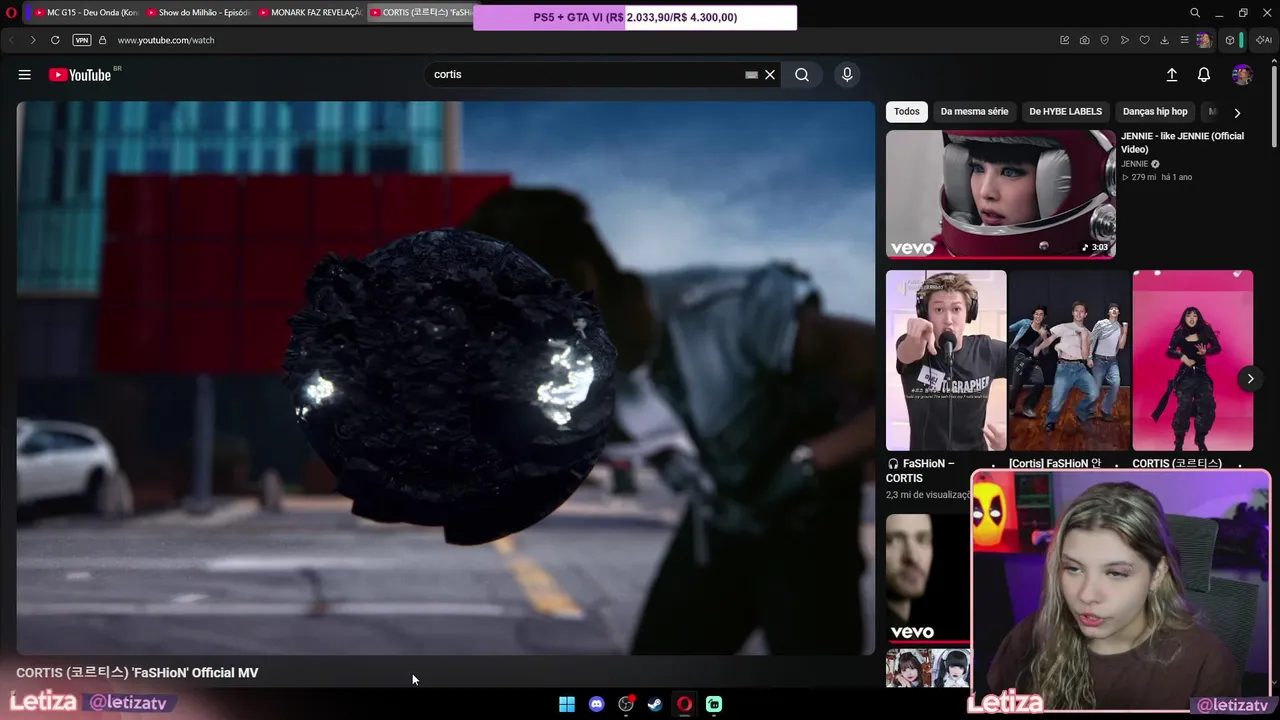This screenshot has width=1280, height=720.
Task: Click video title 'CORTIS FaSHioN Official MV'
Action: pyautogui.click(x=137, y=673)
